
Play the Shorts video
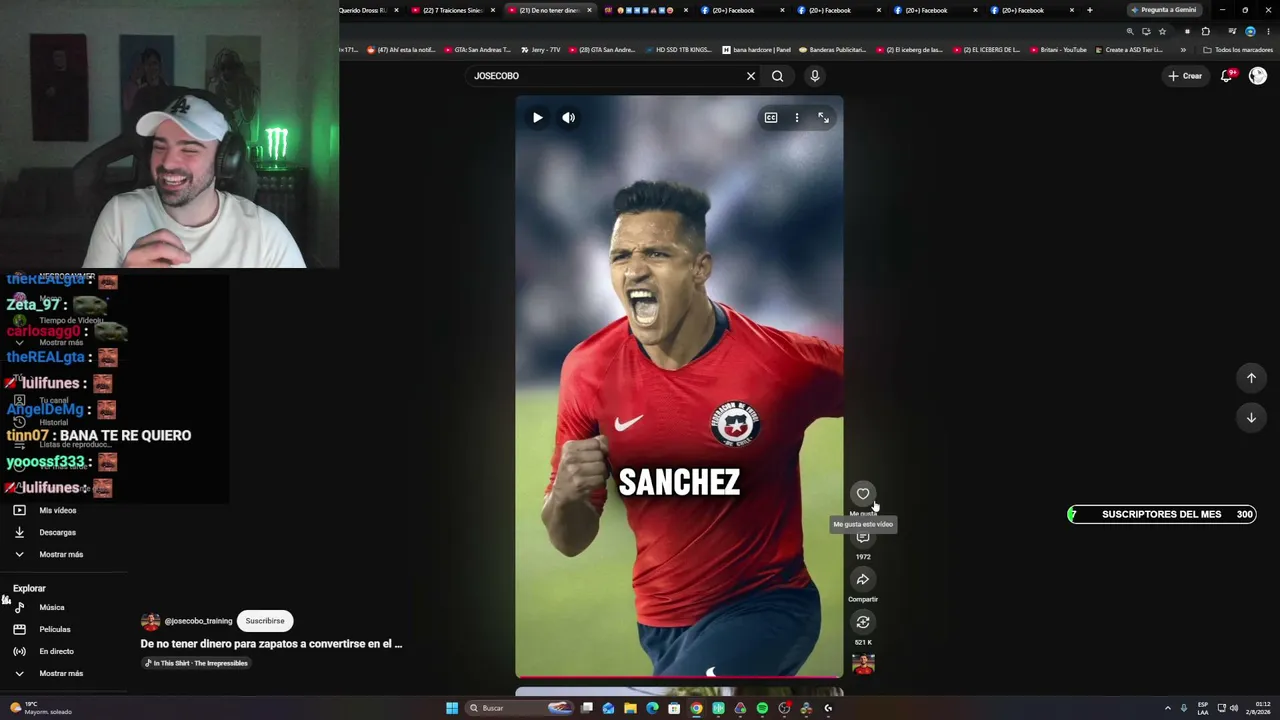(538, 118)
